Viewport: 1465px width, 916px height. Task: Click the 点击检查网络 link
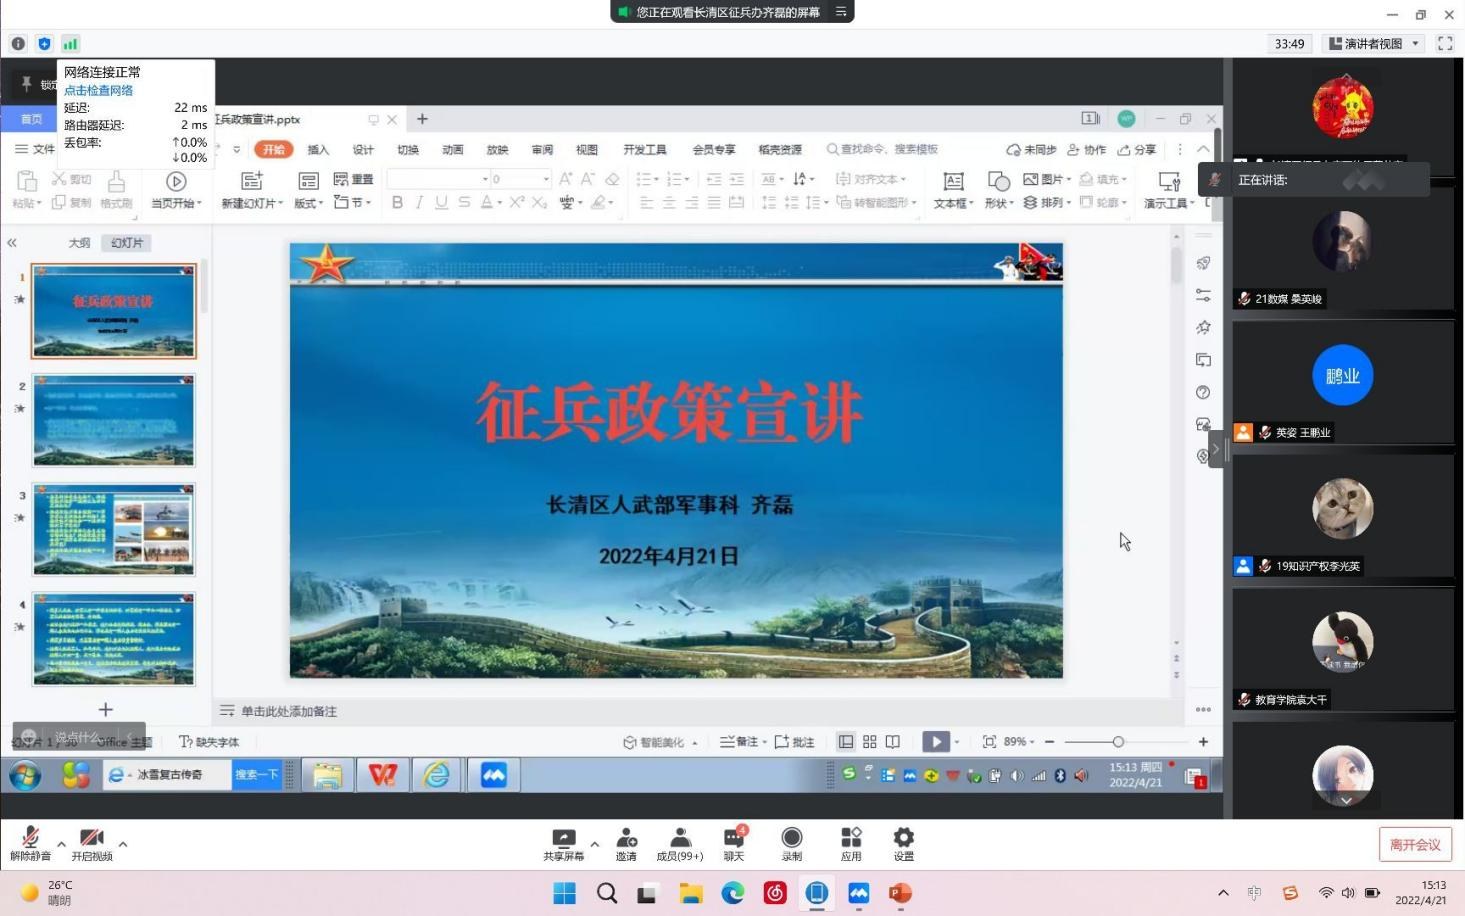(x=98, y=90)
